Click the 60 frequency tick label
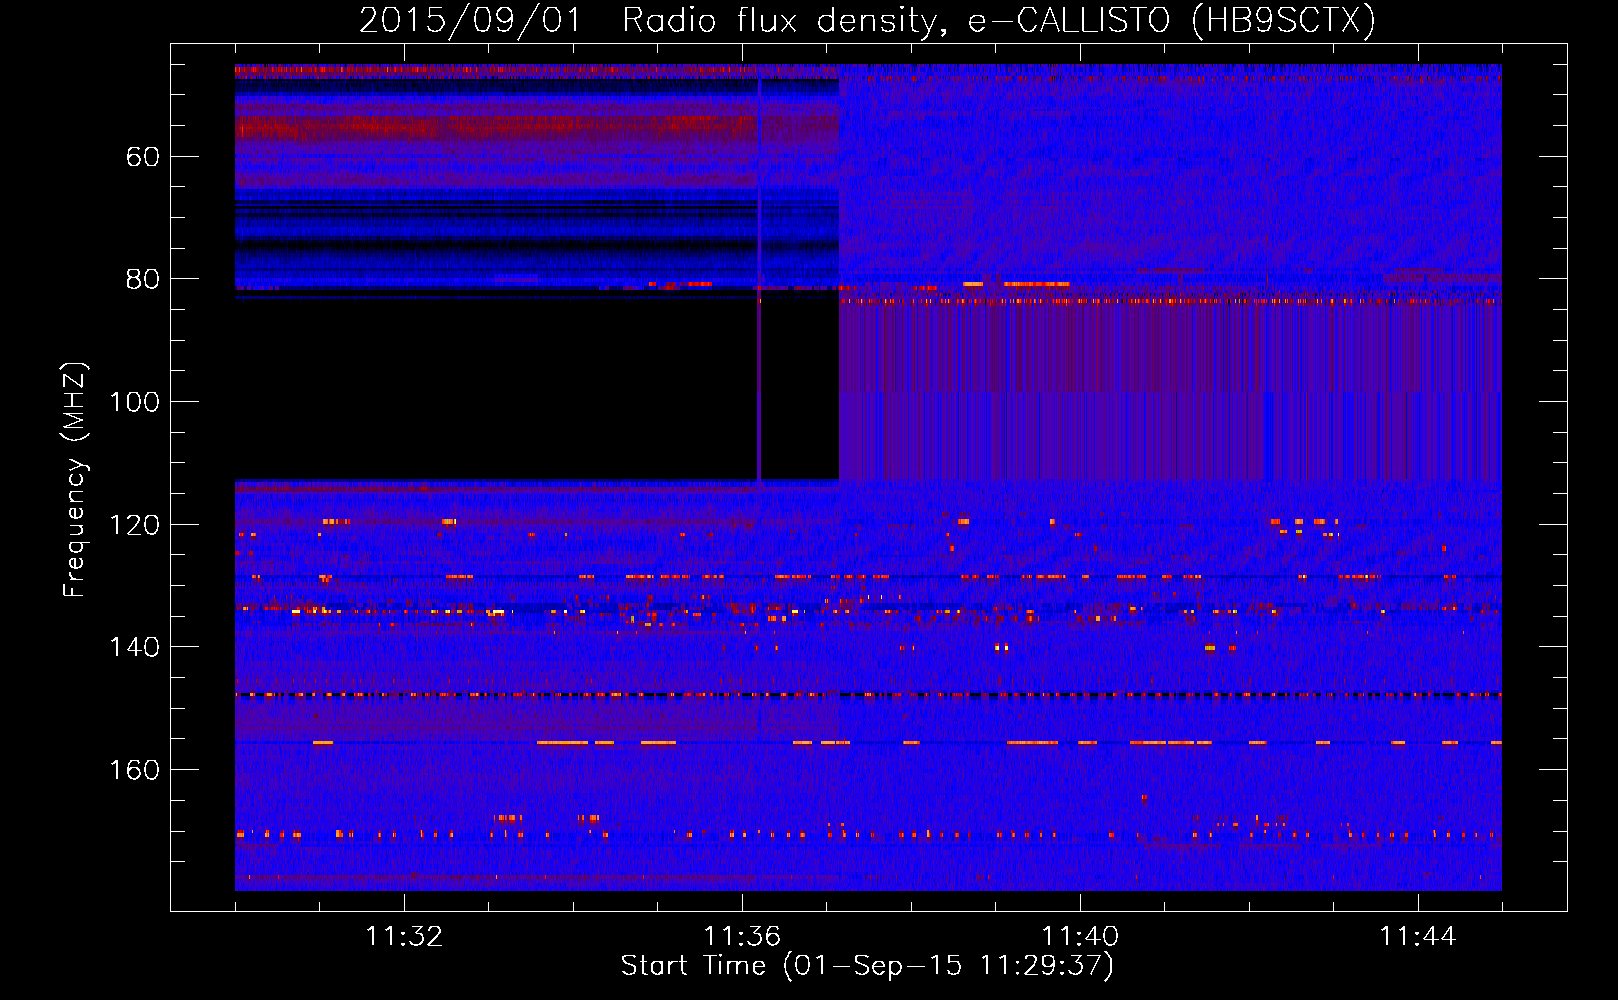 pyautogui.click(x=142, y=157)
